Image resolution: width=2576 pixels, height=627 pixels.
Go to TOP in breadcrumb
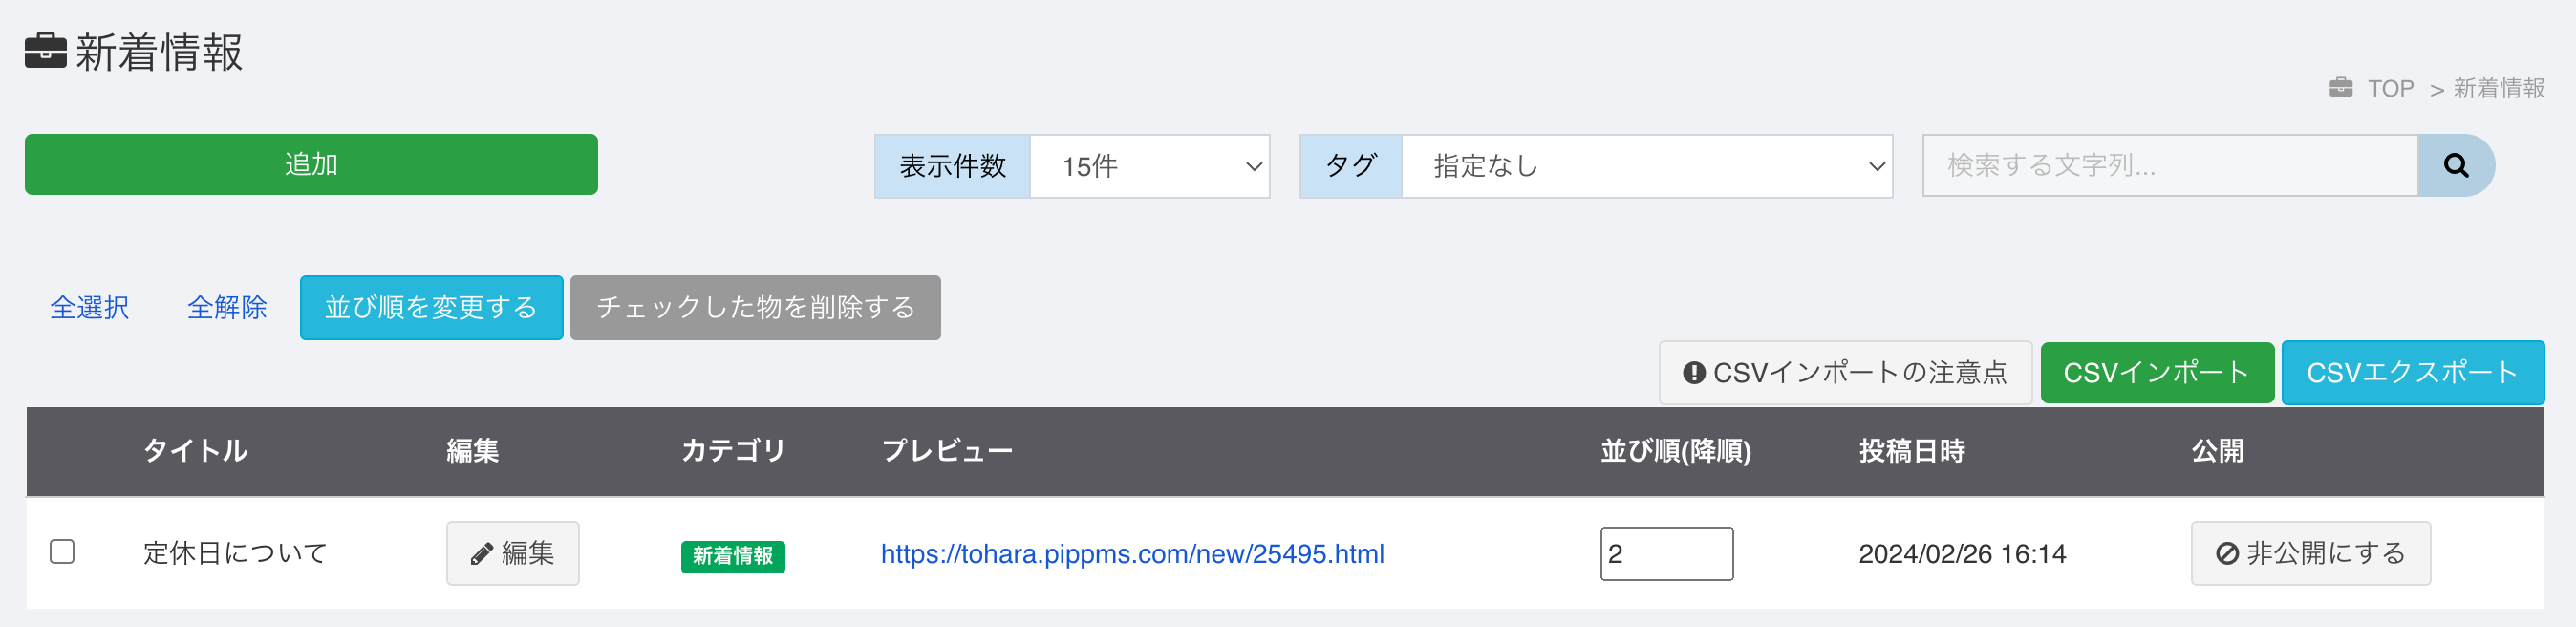pos(2390,89)
